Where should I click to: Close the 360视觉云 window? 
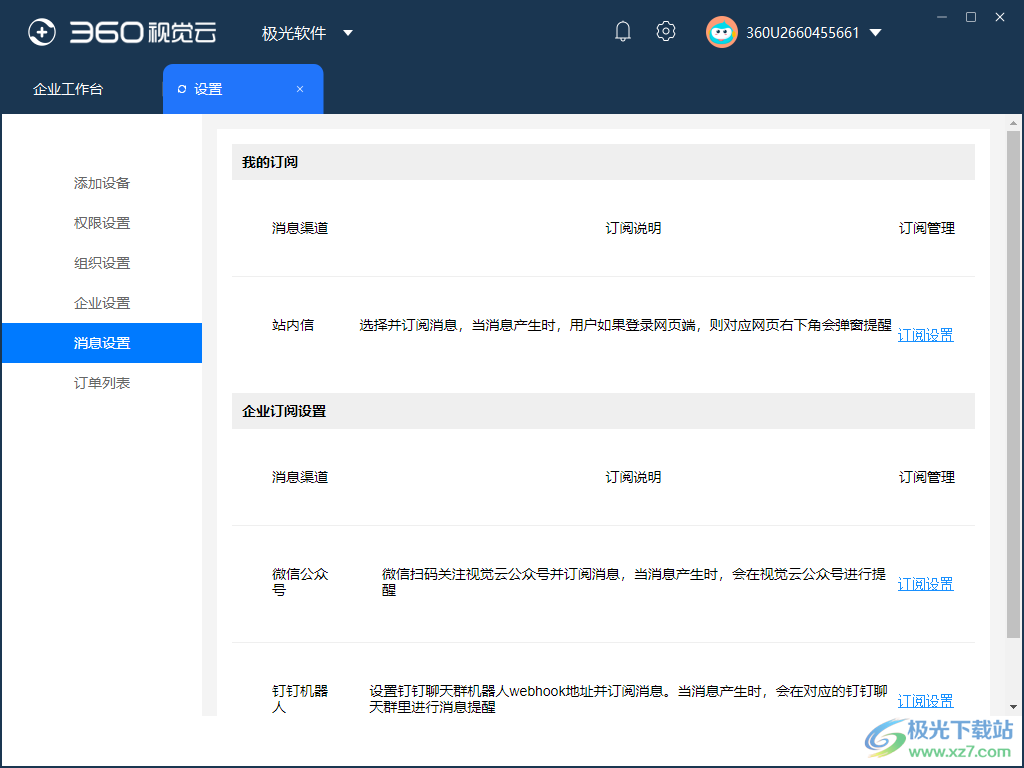click(1000, 17)
